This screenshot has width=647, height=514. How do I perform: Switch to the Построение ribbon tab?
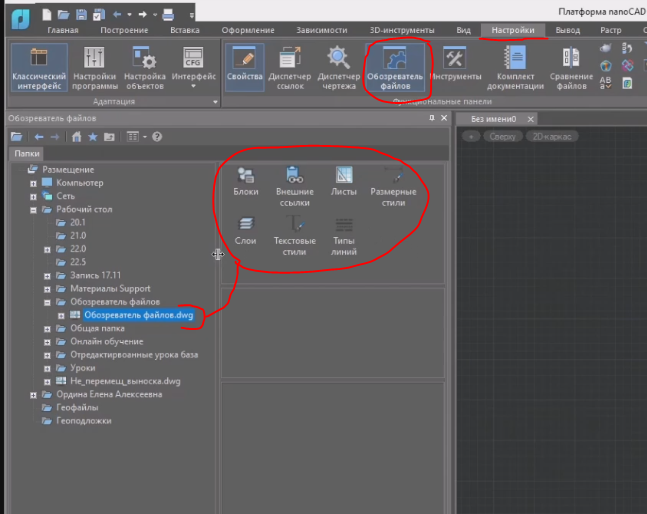124,30
